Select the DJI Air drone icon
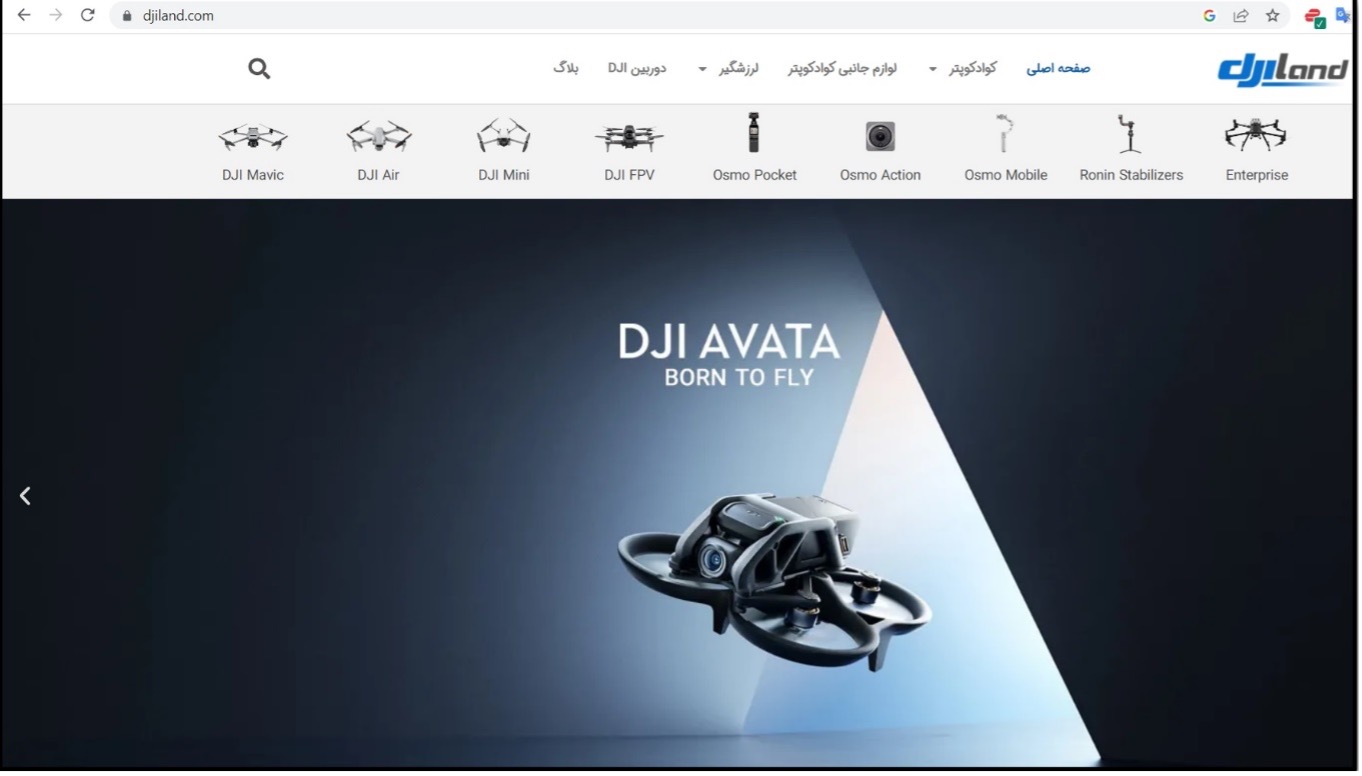Screen dimensions: 1362x776 pyautogui.click(x=378, y=136)
